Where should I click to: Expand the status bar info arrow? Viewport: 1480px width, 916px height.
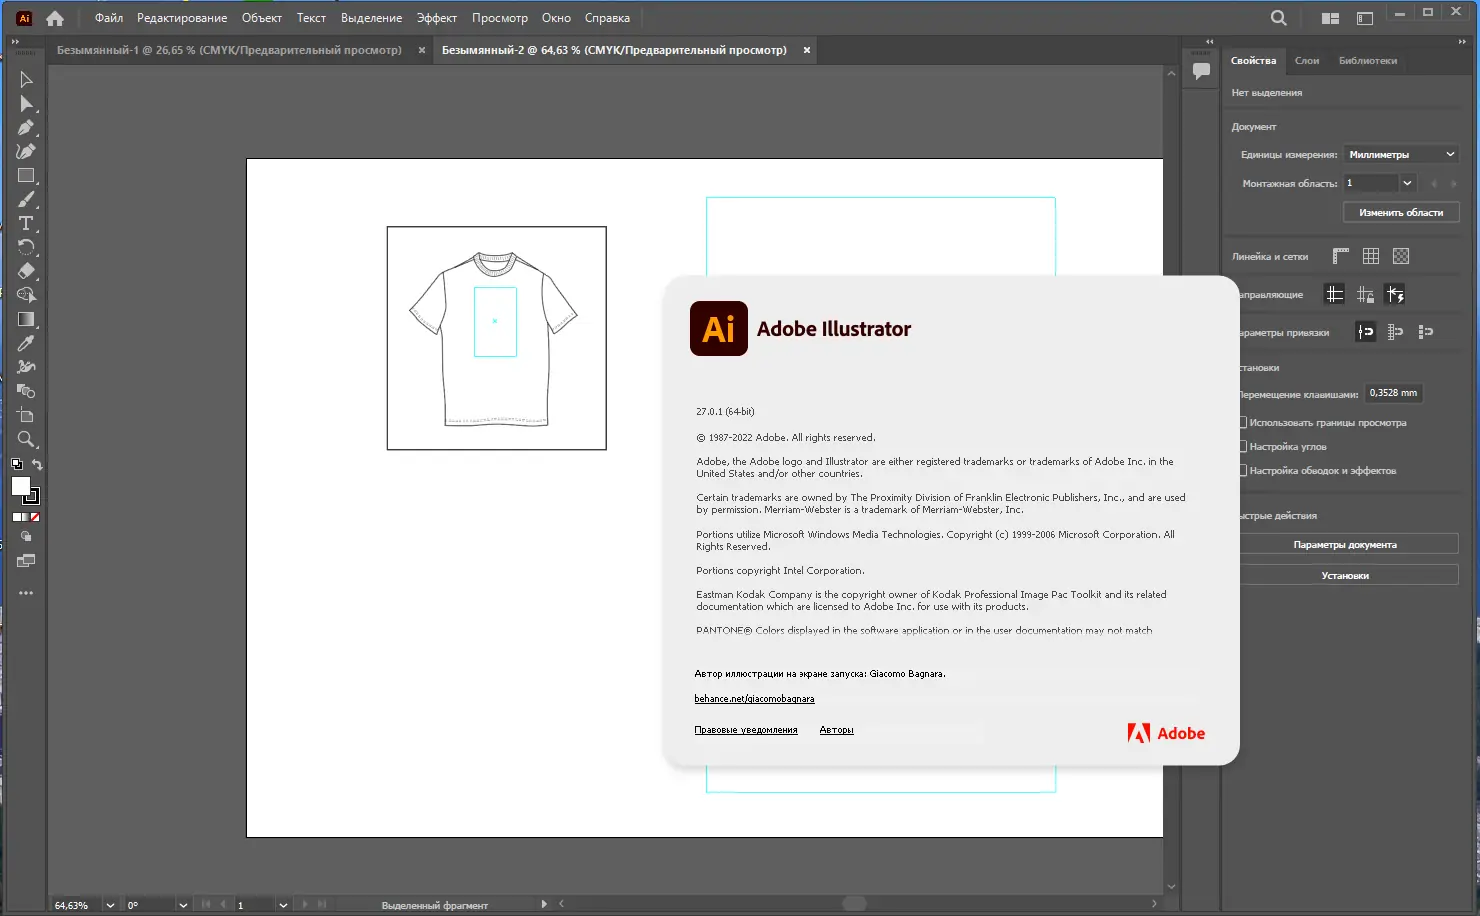(544, 904)
